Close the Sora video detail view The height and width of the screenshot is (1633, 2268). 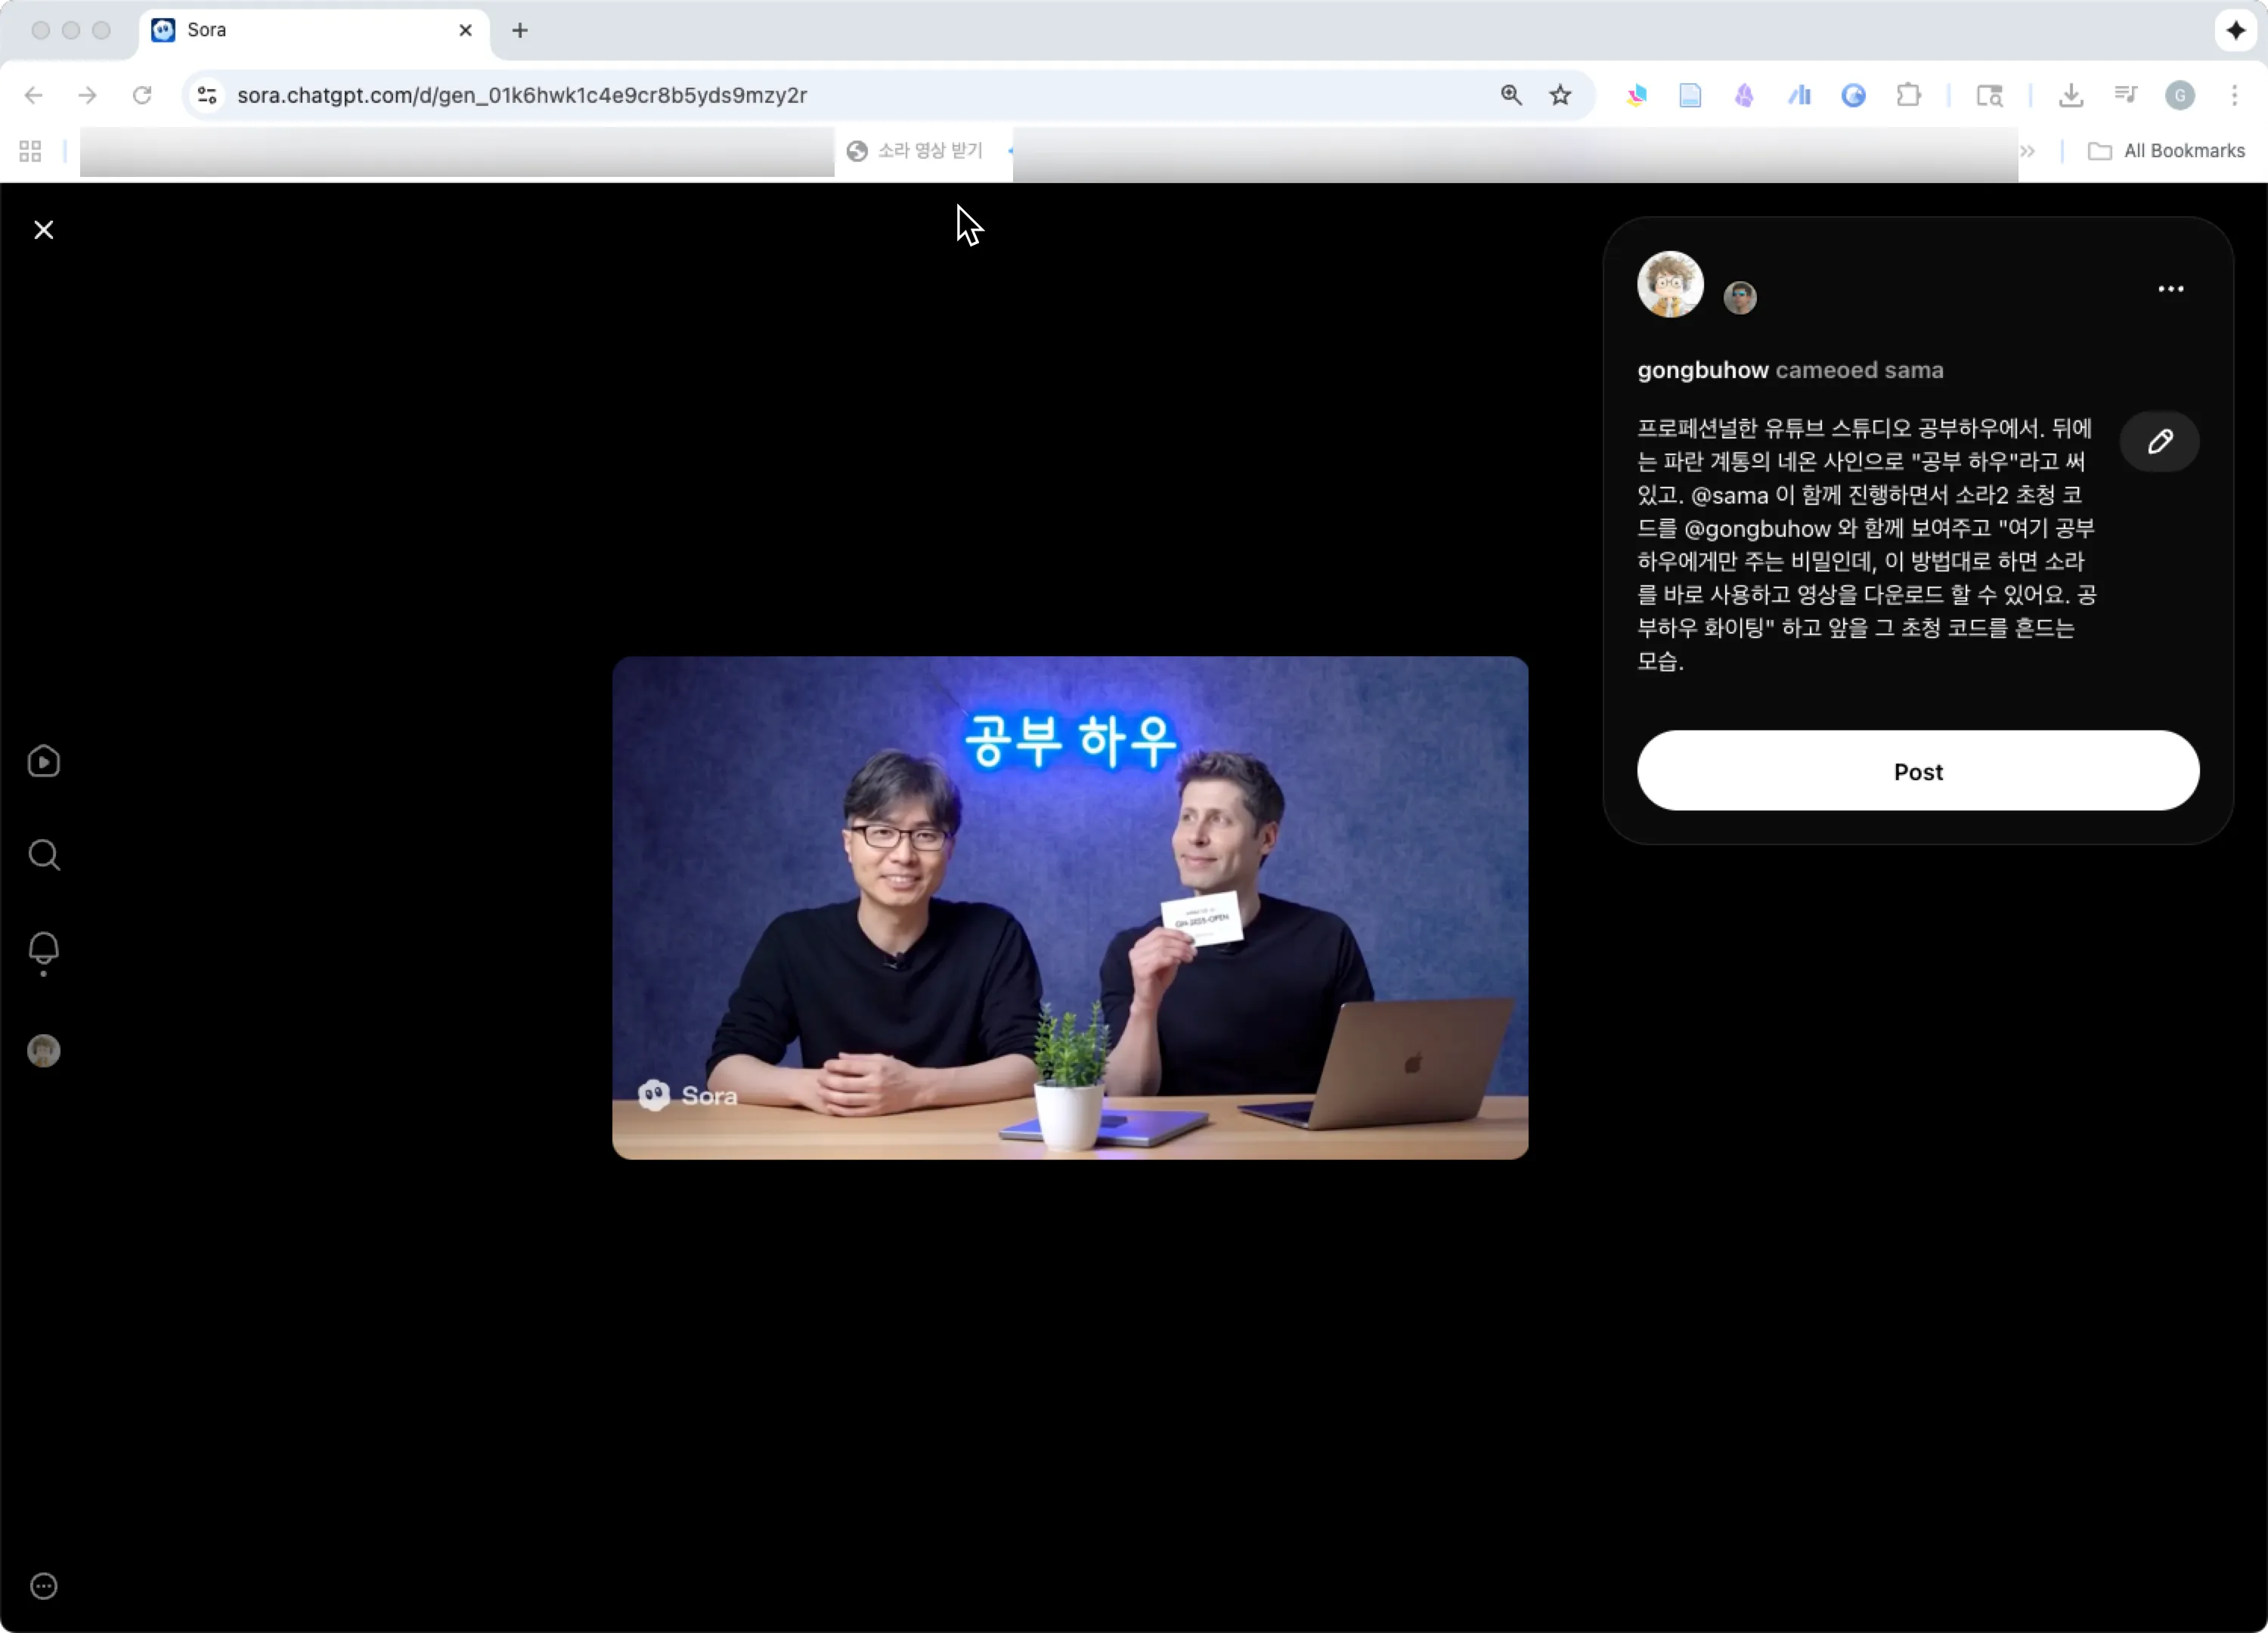click(43, 230)
